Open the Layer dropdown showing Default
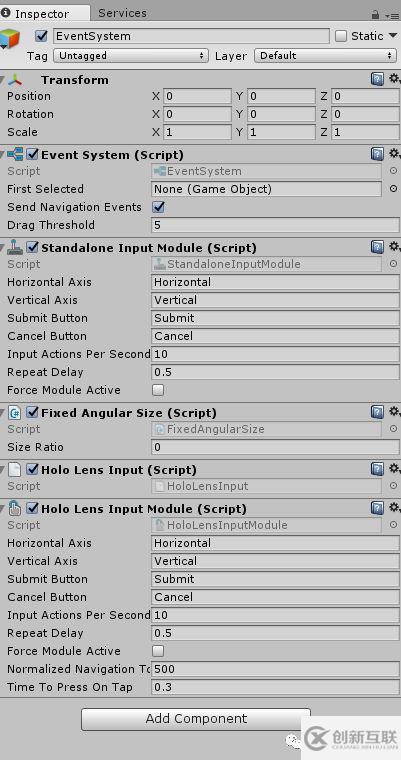The width and height of the screenshot is (401, 760). point(325,56)
